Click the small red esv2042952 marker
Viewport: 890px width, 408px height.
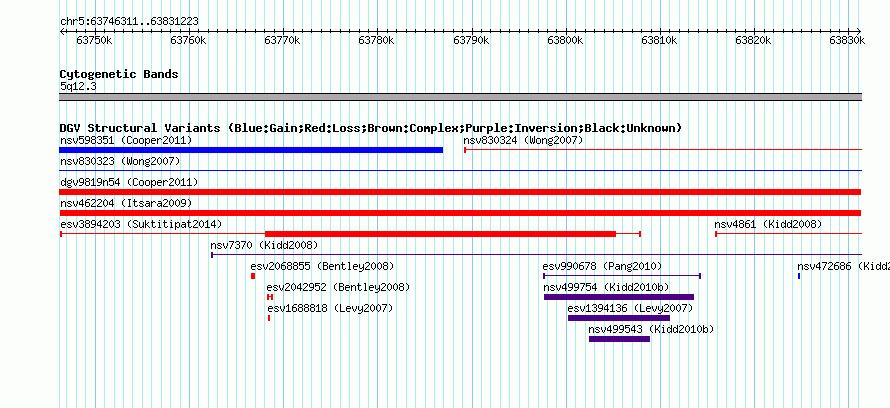tap(270, 297)
